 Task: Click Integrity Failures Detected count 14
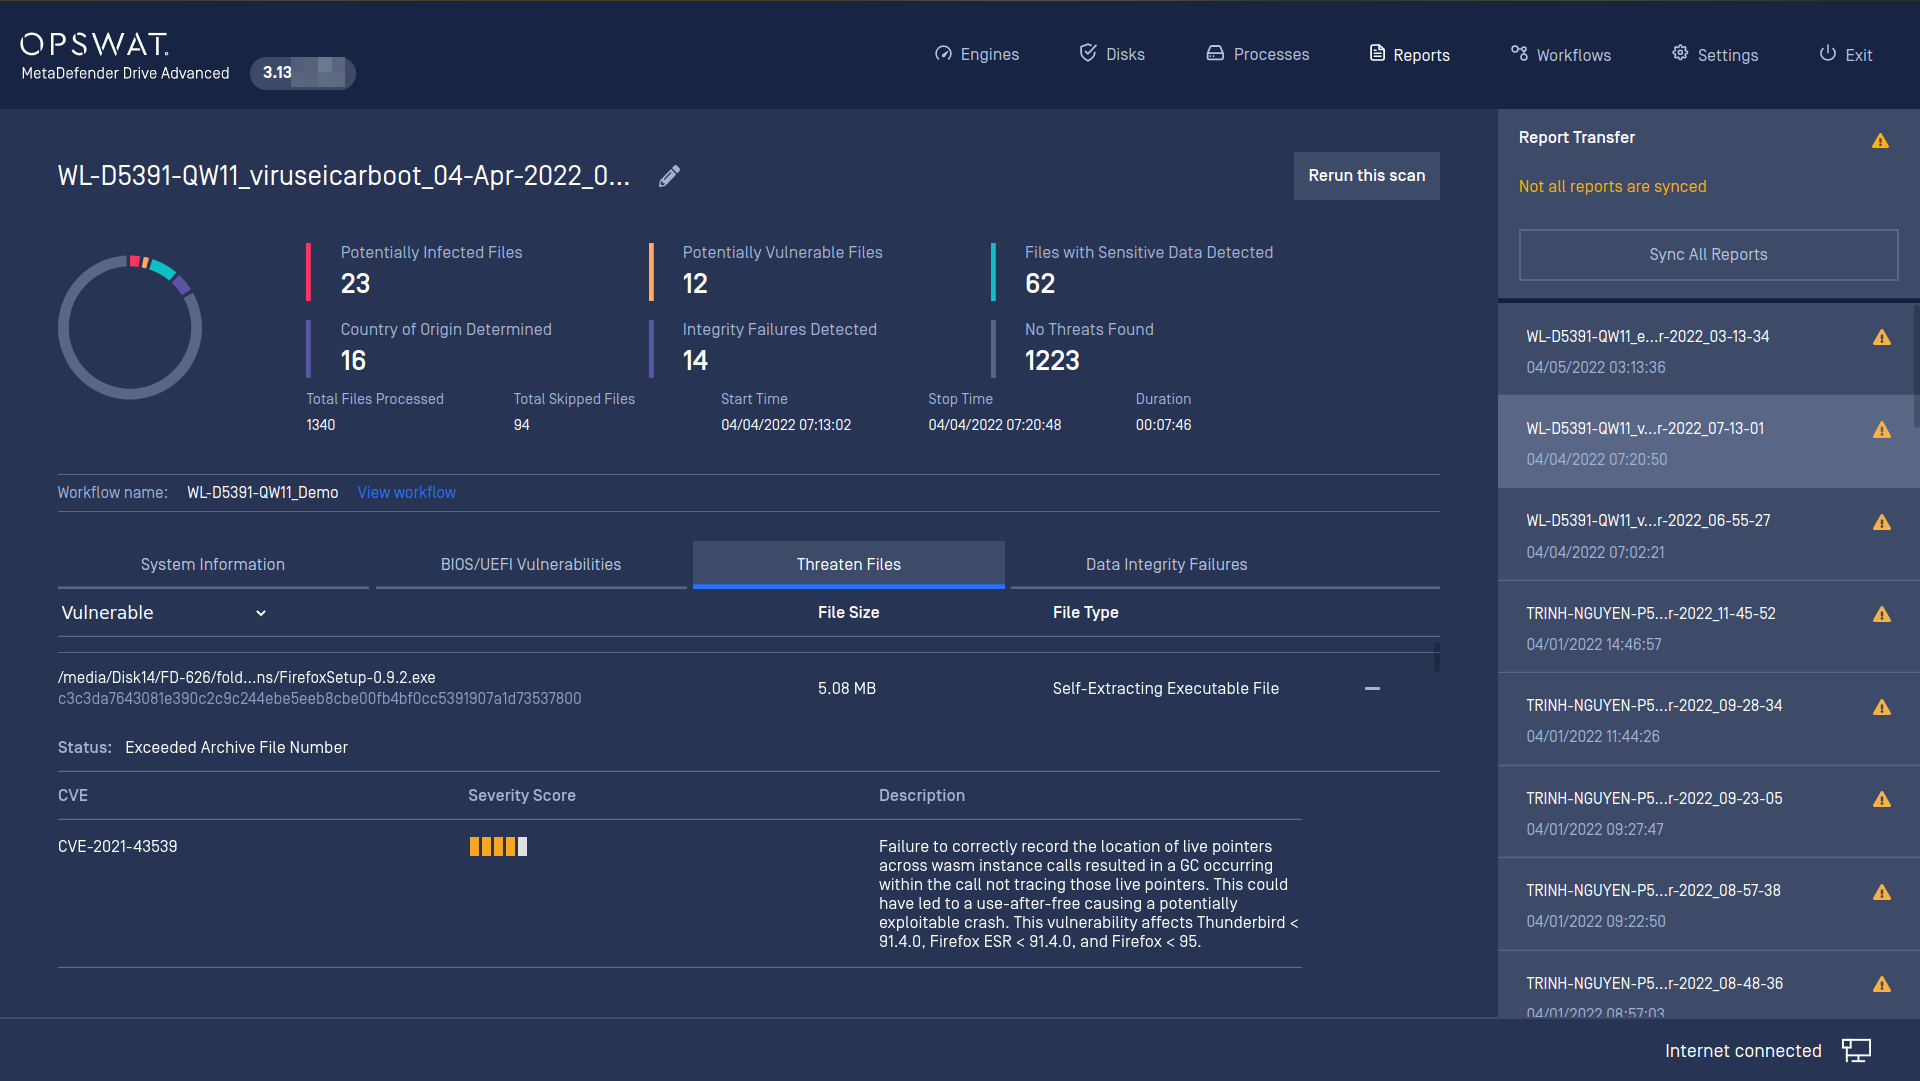tap(695, 361)
